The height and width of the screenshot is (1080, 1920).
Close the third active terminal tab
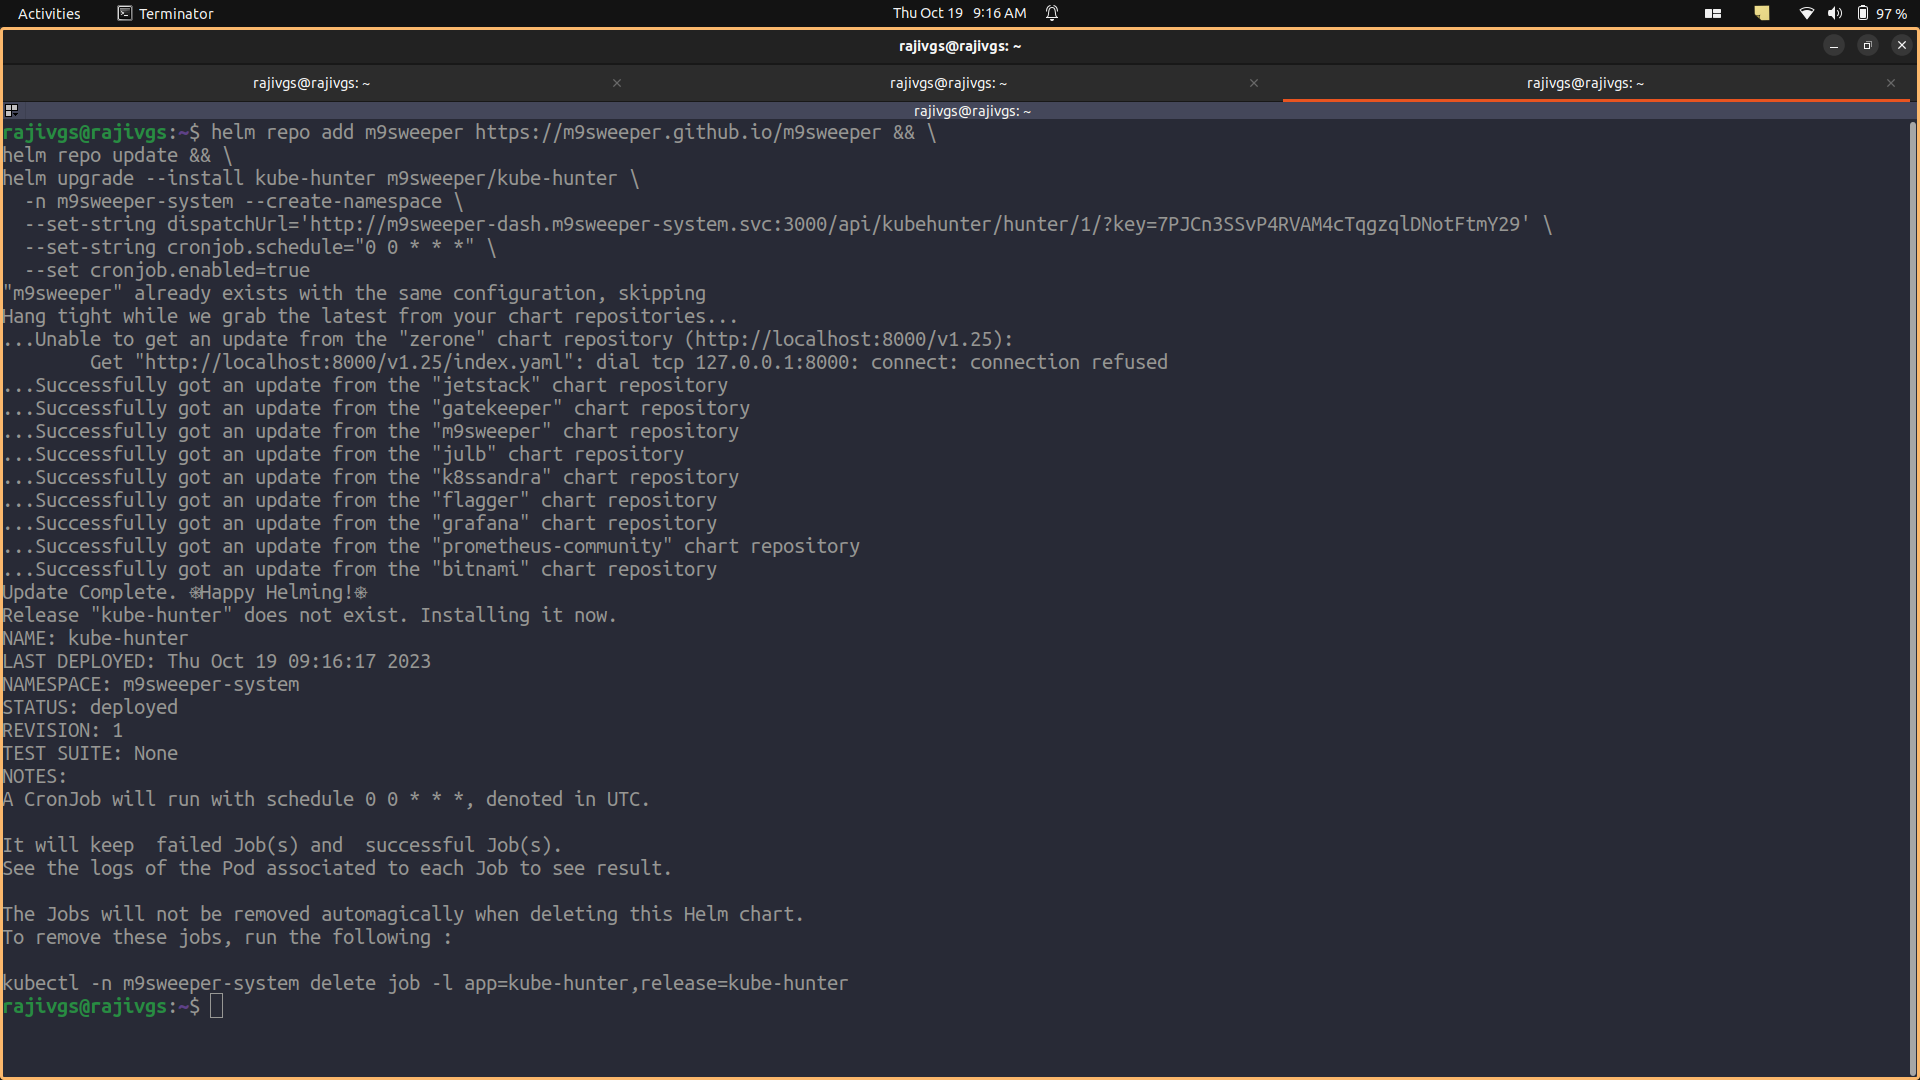(1891, 83)
